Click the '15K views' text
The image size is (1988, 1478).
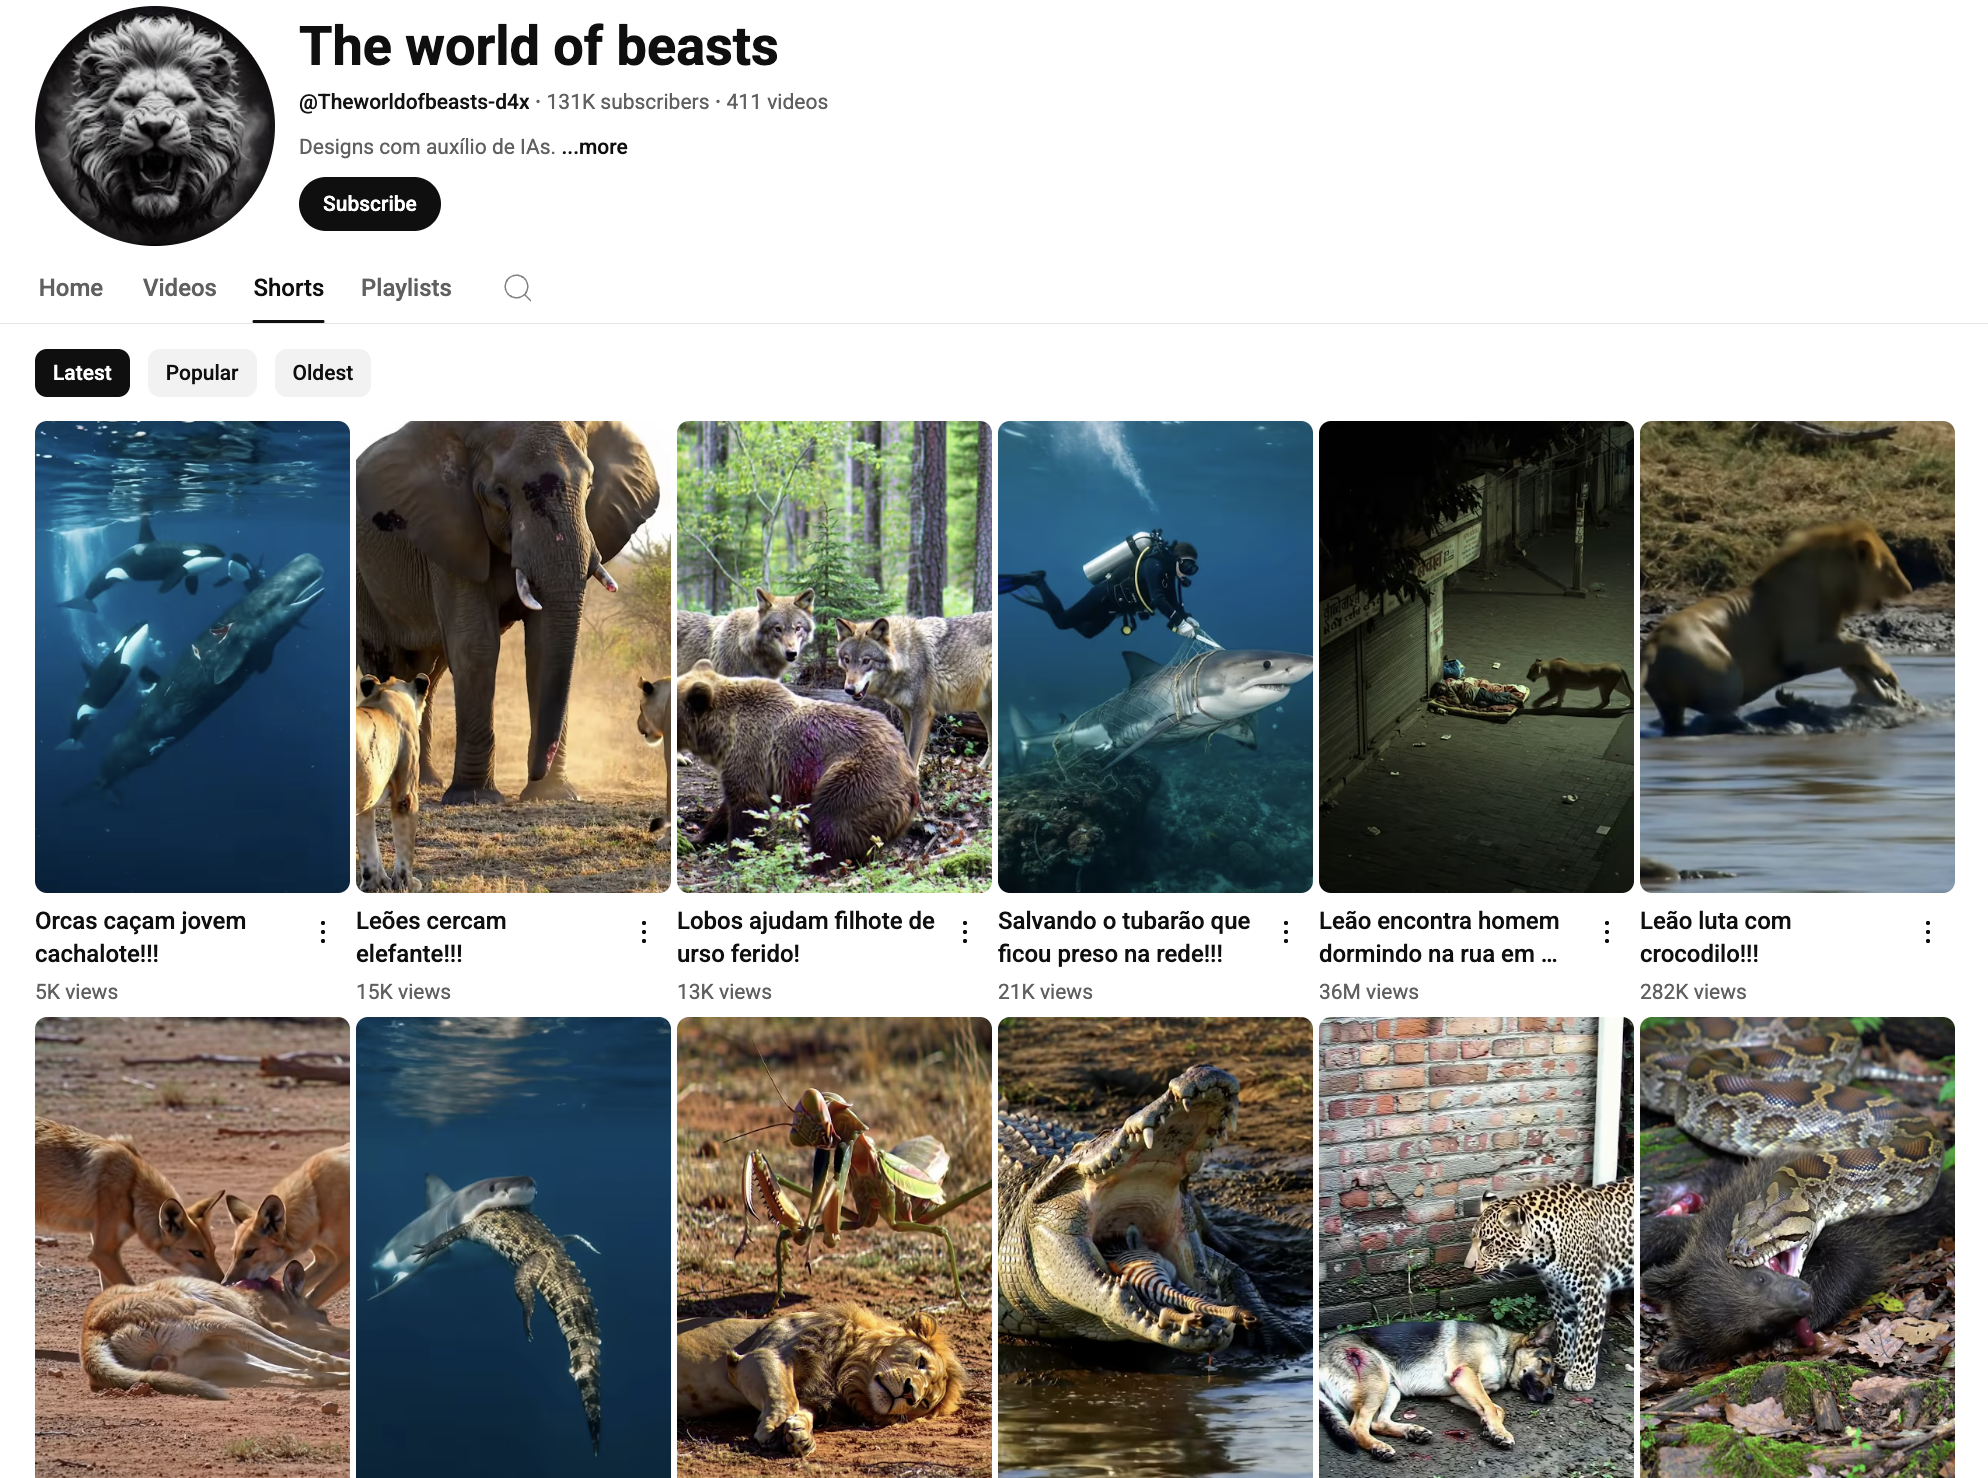[x=403, y=992]
